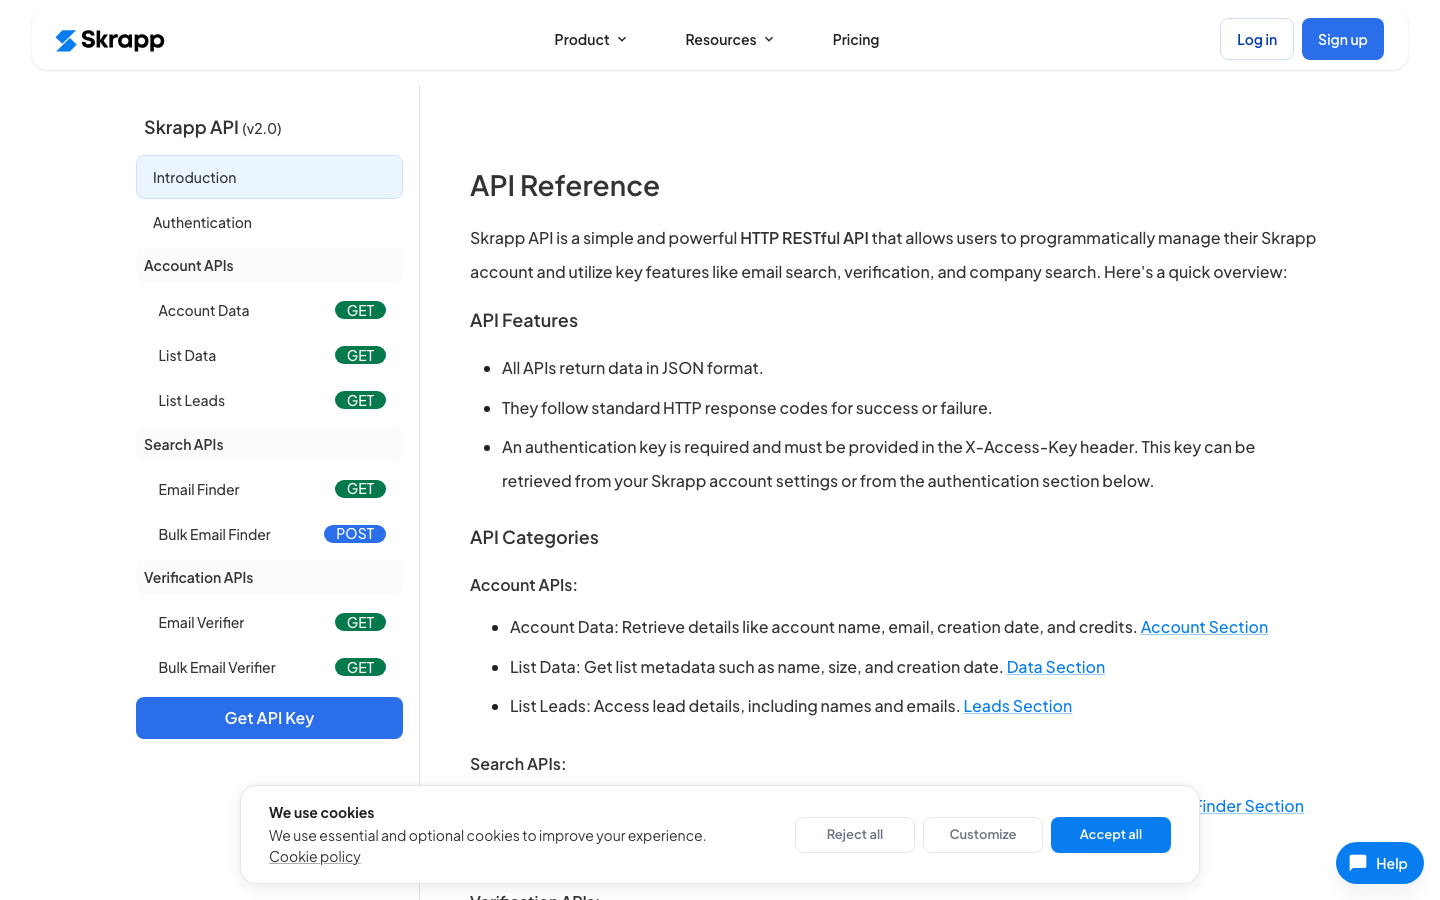1440x900 pixels.
Task: Expand the Resources dropdown menu
Action: tap(729, 40)
